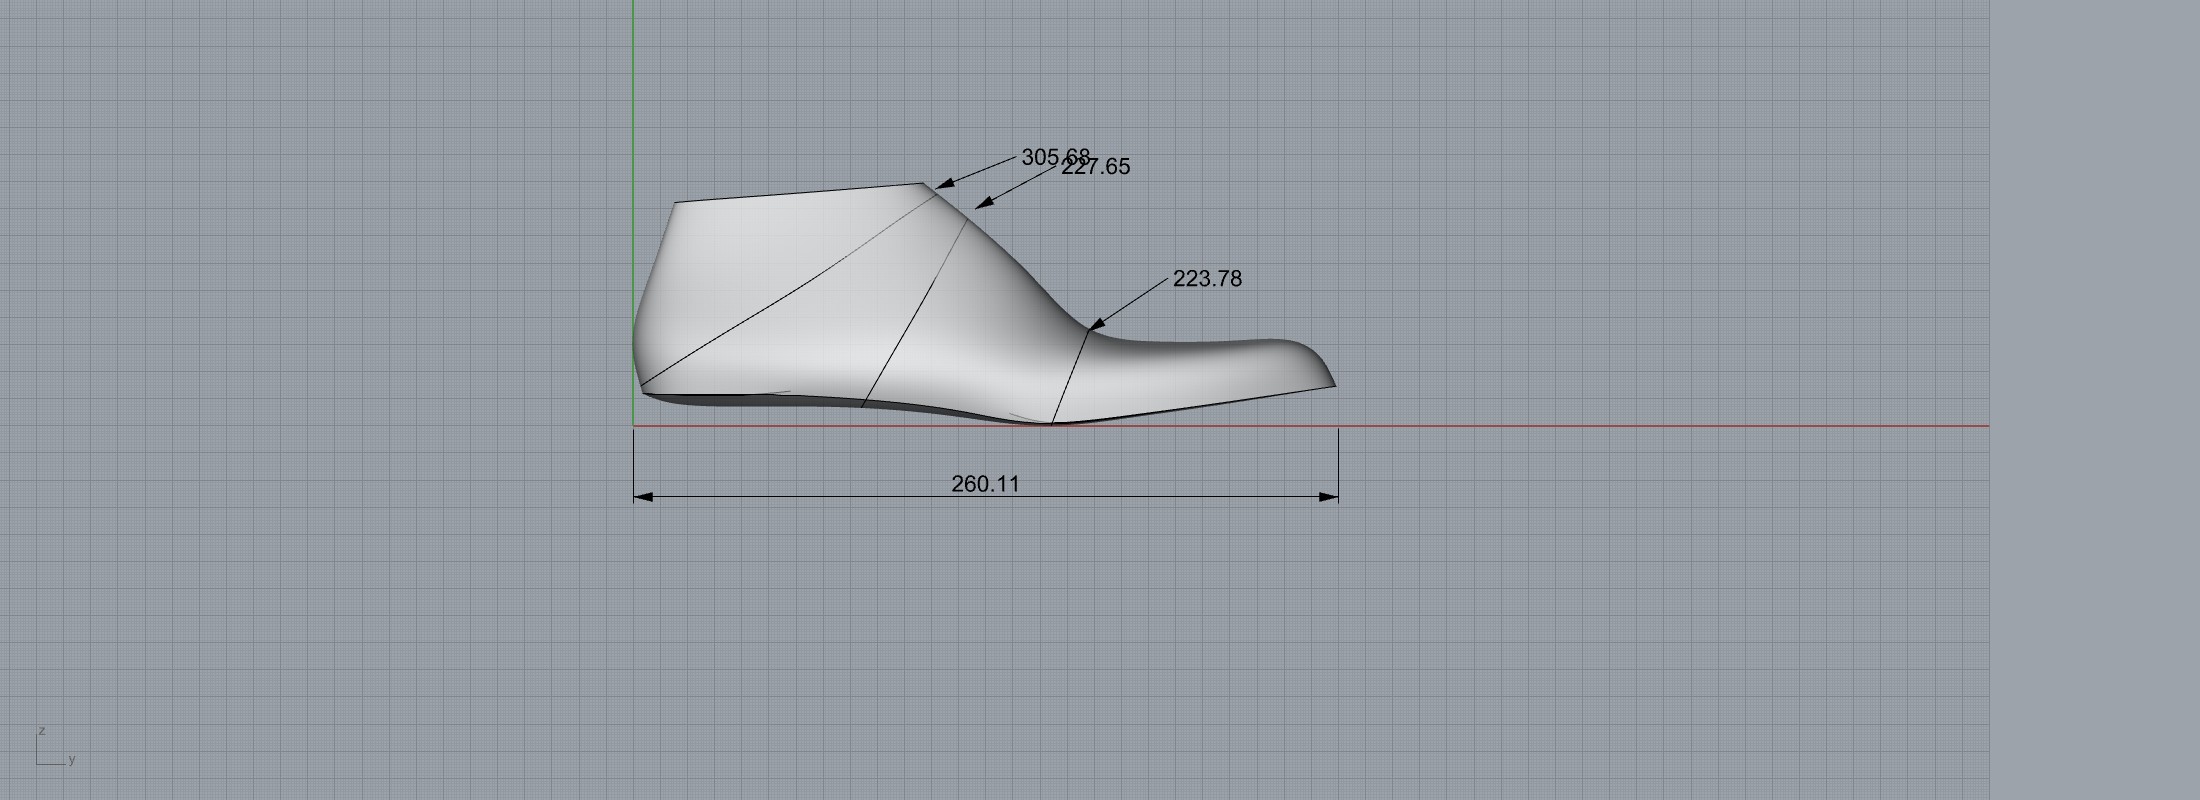This screenshot has width=2200, height=800.
Task: Select the 223.78 leader annotation
Action: [1207, 279]
